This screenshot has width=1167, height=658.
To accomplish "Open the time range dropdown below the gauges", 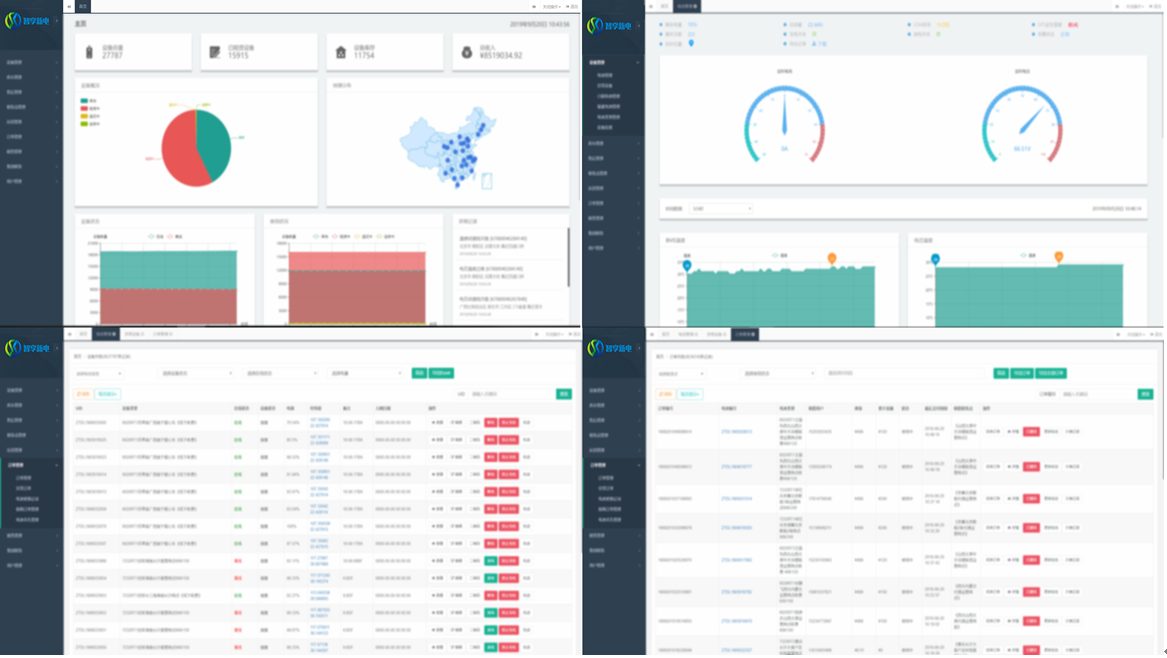I will tap(720, 209).
